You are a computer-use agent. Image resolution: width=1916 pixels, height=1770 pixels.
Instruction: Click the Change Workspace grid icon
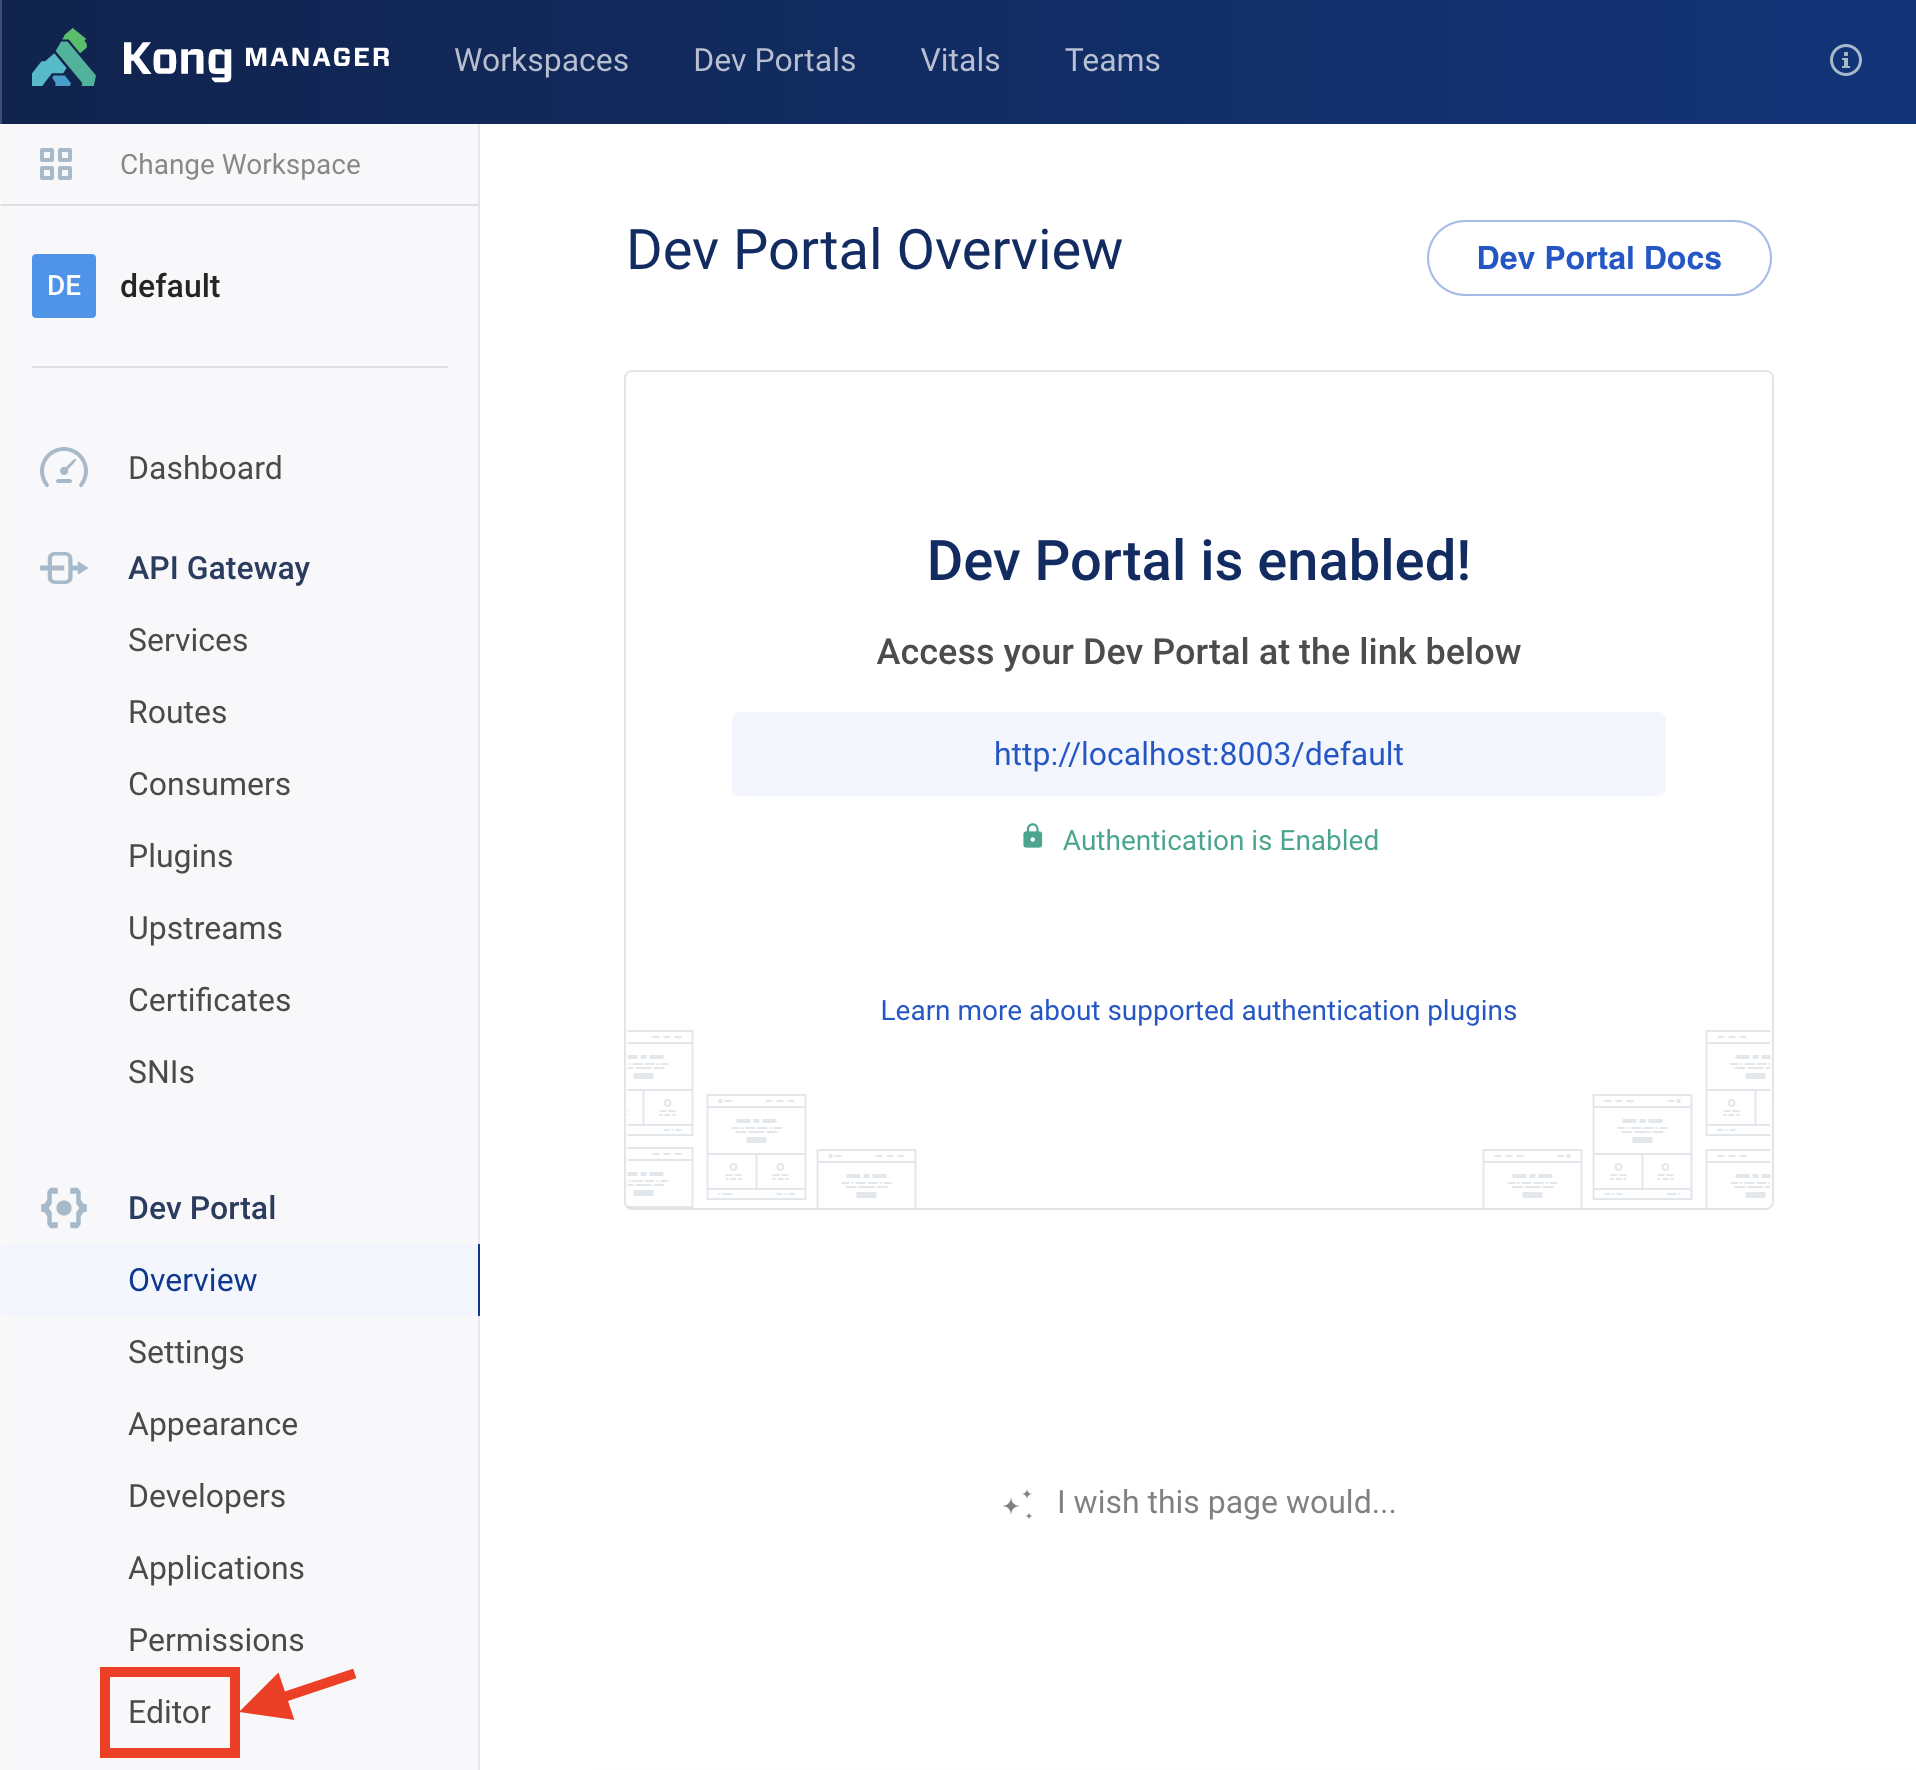56,164
